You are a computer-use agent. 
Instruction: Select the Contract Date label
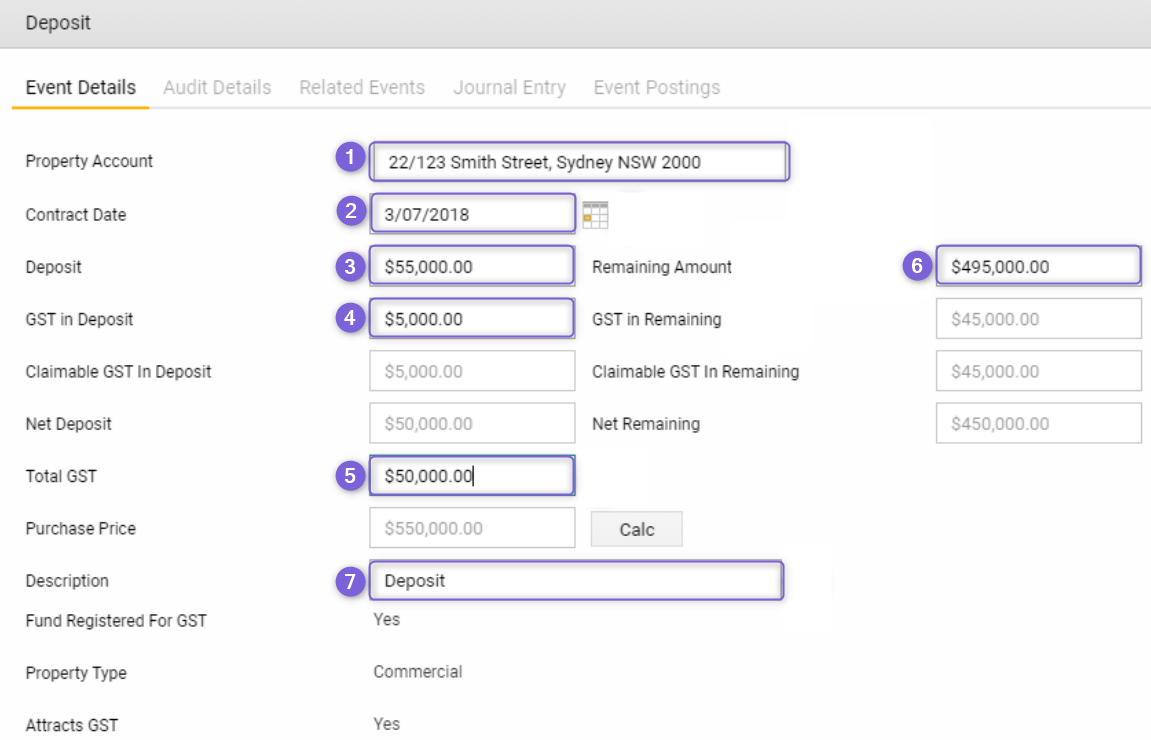[76, 215]
